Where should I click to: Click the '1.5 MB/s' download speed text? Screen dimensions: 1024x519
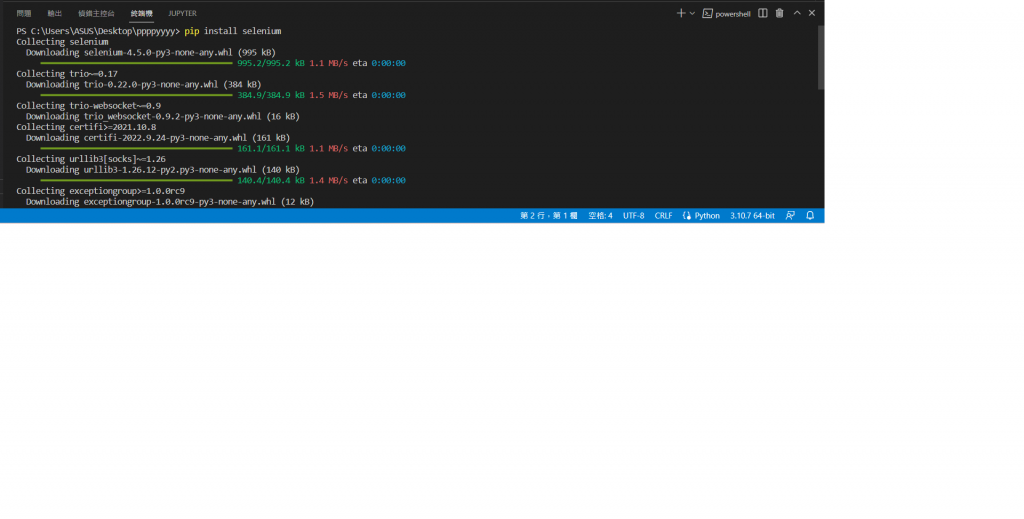(328, 95)
